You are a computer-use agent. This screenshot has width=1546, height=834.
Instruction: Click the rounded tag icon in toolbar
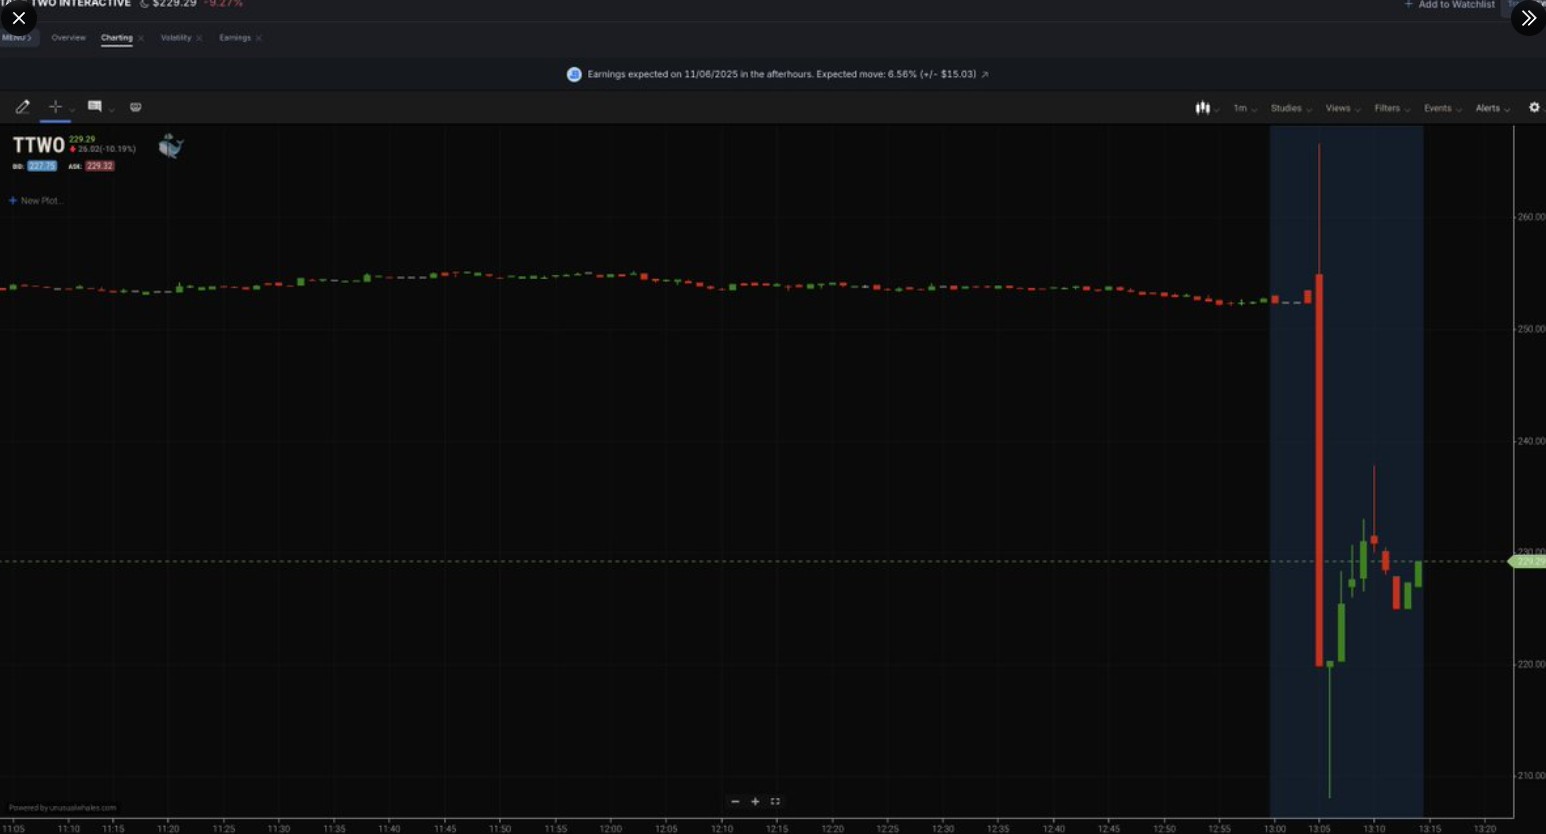(136, 107)
